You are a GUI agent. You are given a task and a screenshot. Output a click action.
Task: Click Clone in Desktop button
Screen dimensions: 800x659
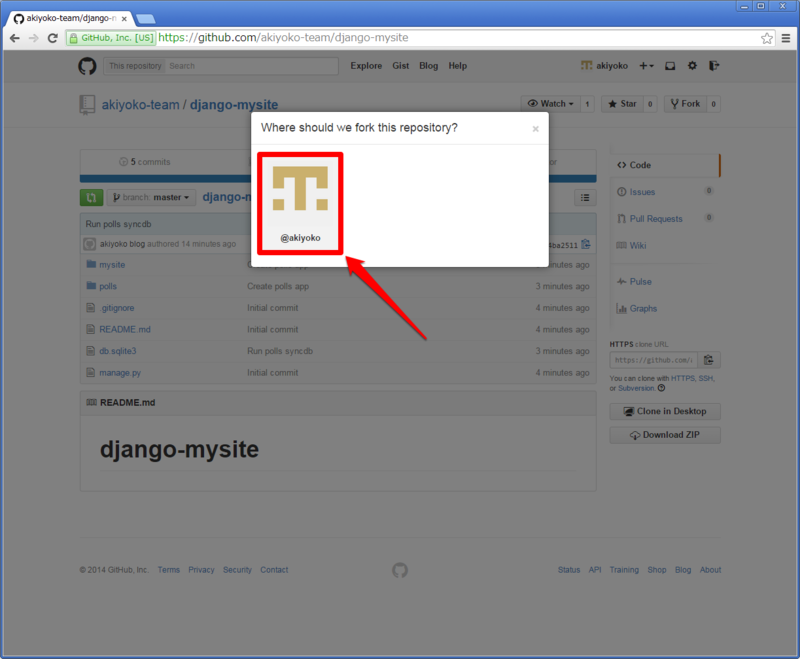pos(665,411)
